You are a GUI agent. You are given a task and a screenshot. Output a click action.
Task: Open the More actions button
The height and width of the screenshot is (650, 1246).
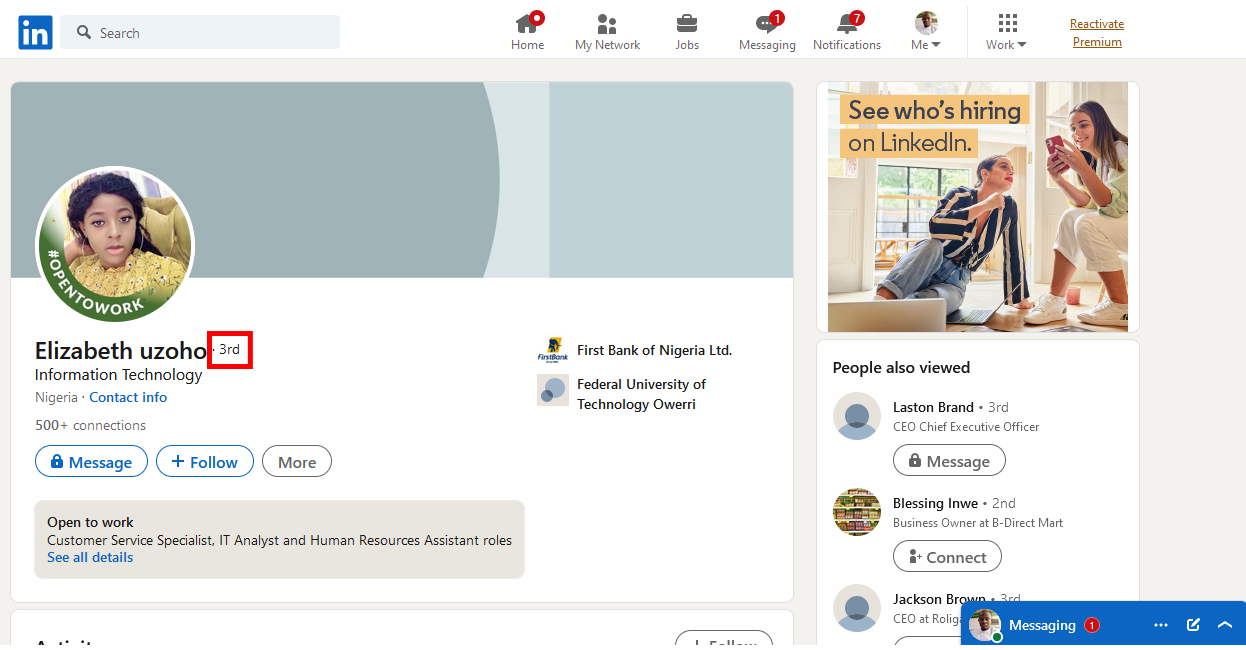click(297, 461)
